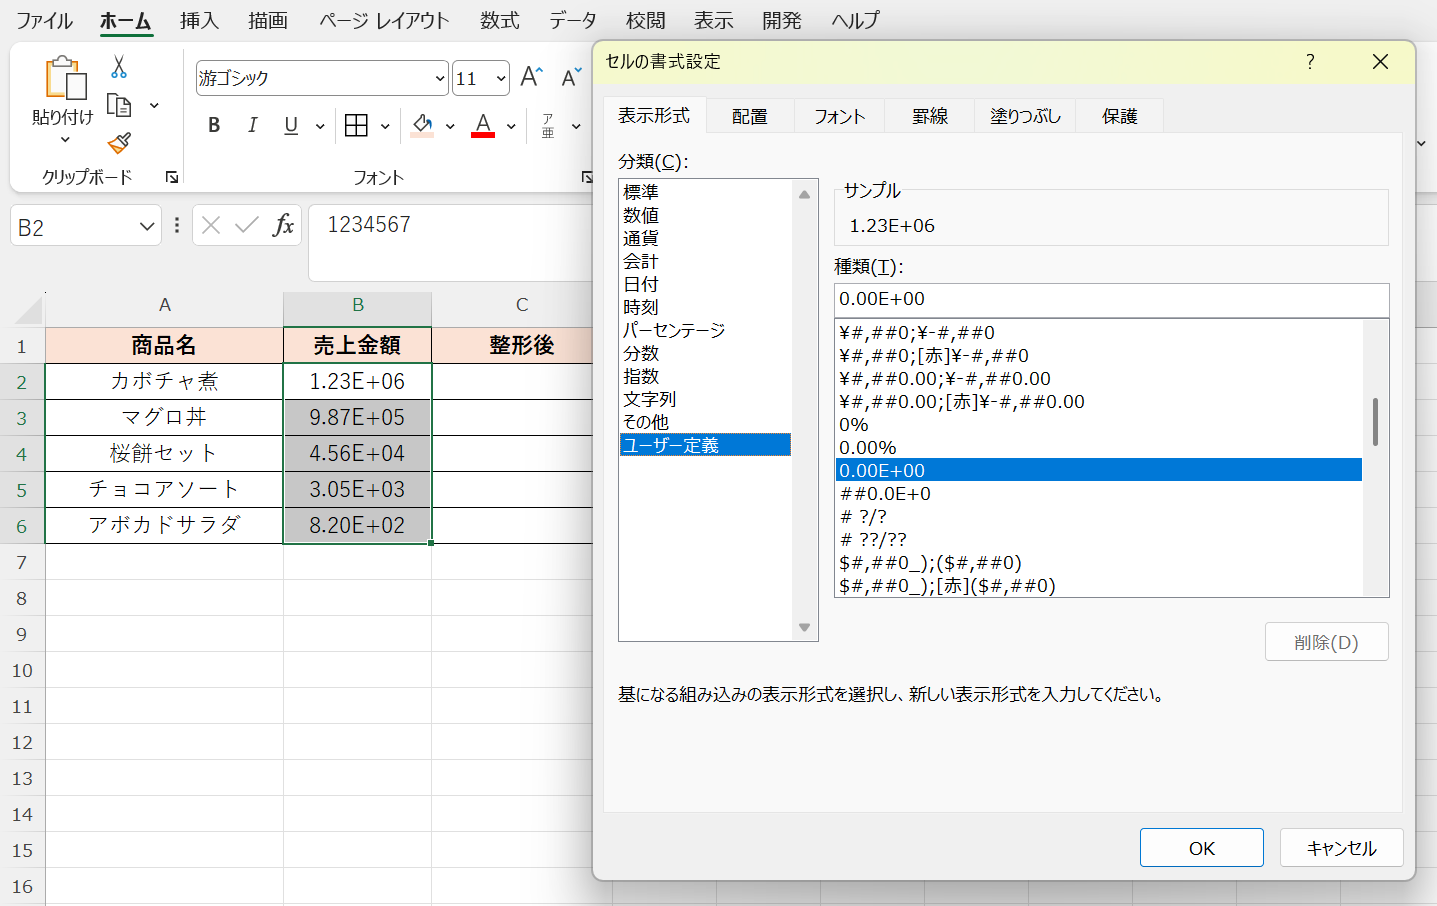
Task: Open the 塗りつぶし tab
Action: click(x=1025, y=116)
